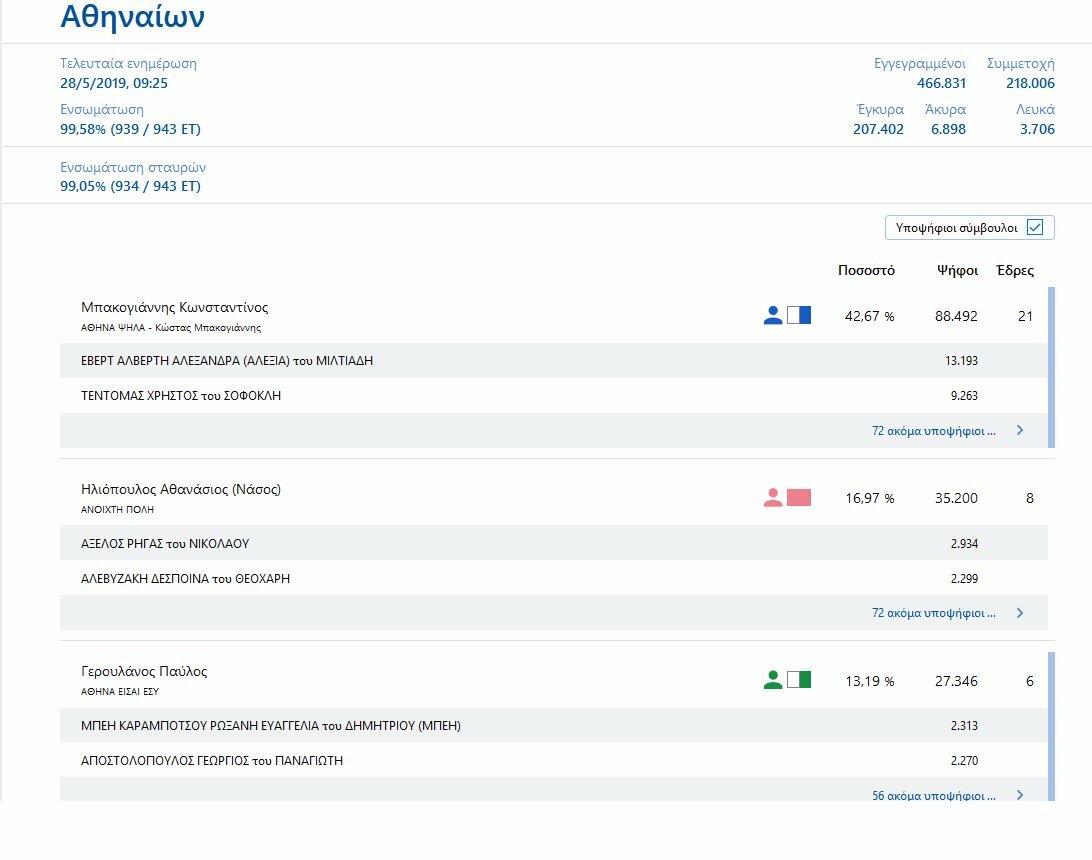Screen dimensions: 1092x860
Task: Click chevron arrow in Μπακογιάννης candidate list
Action: coord(1020,431)
